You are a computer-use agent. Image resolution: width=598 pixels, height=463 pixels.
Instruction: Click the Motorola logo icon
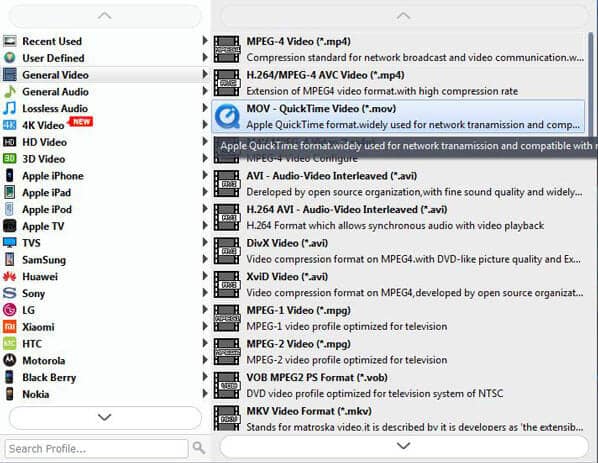[x=10, y=360]
